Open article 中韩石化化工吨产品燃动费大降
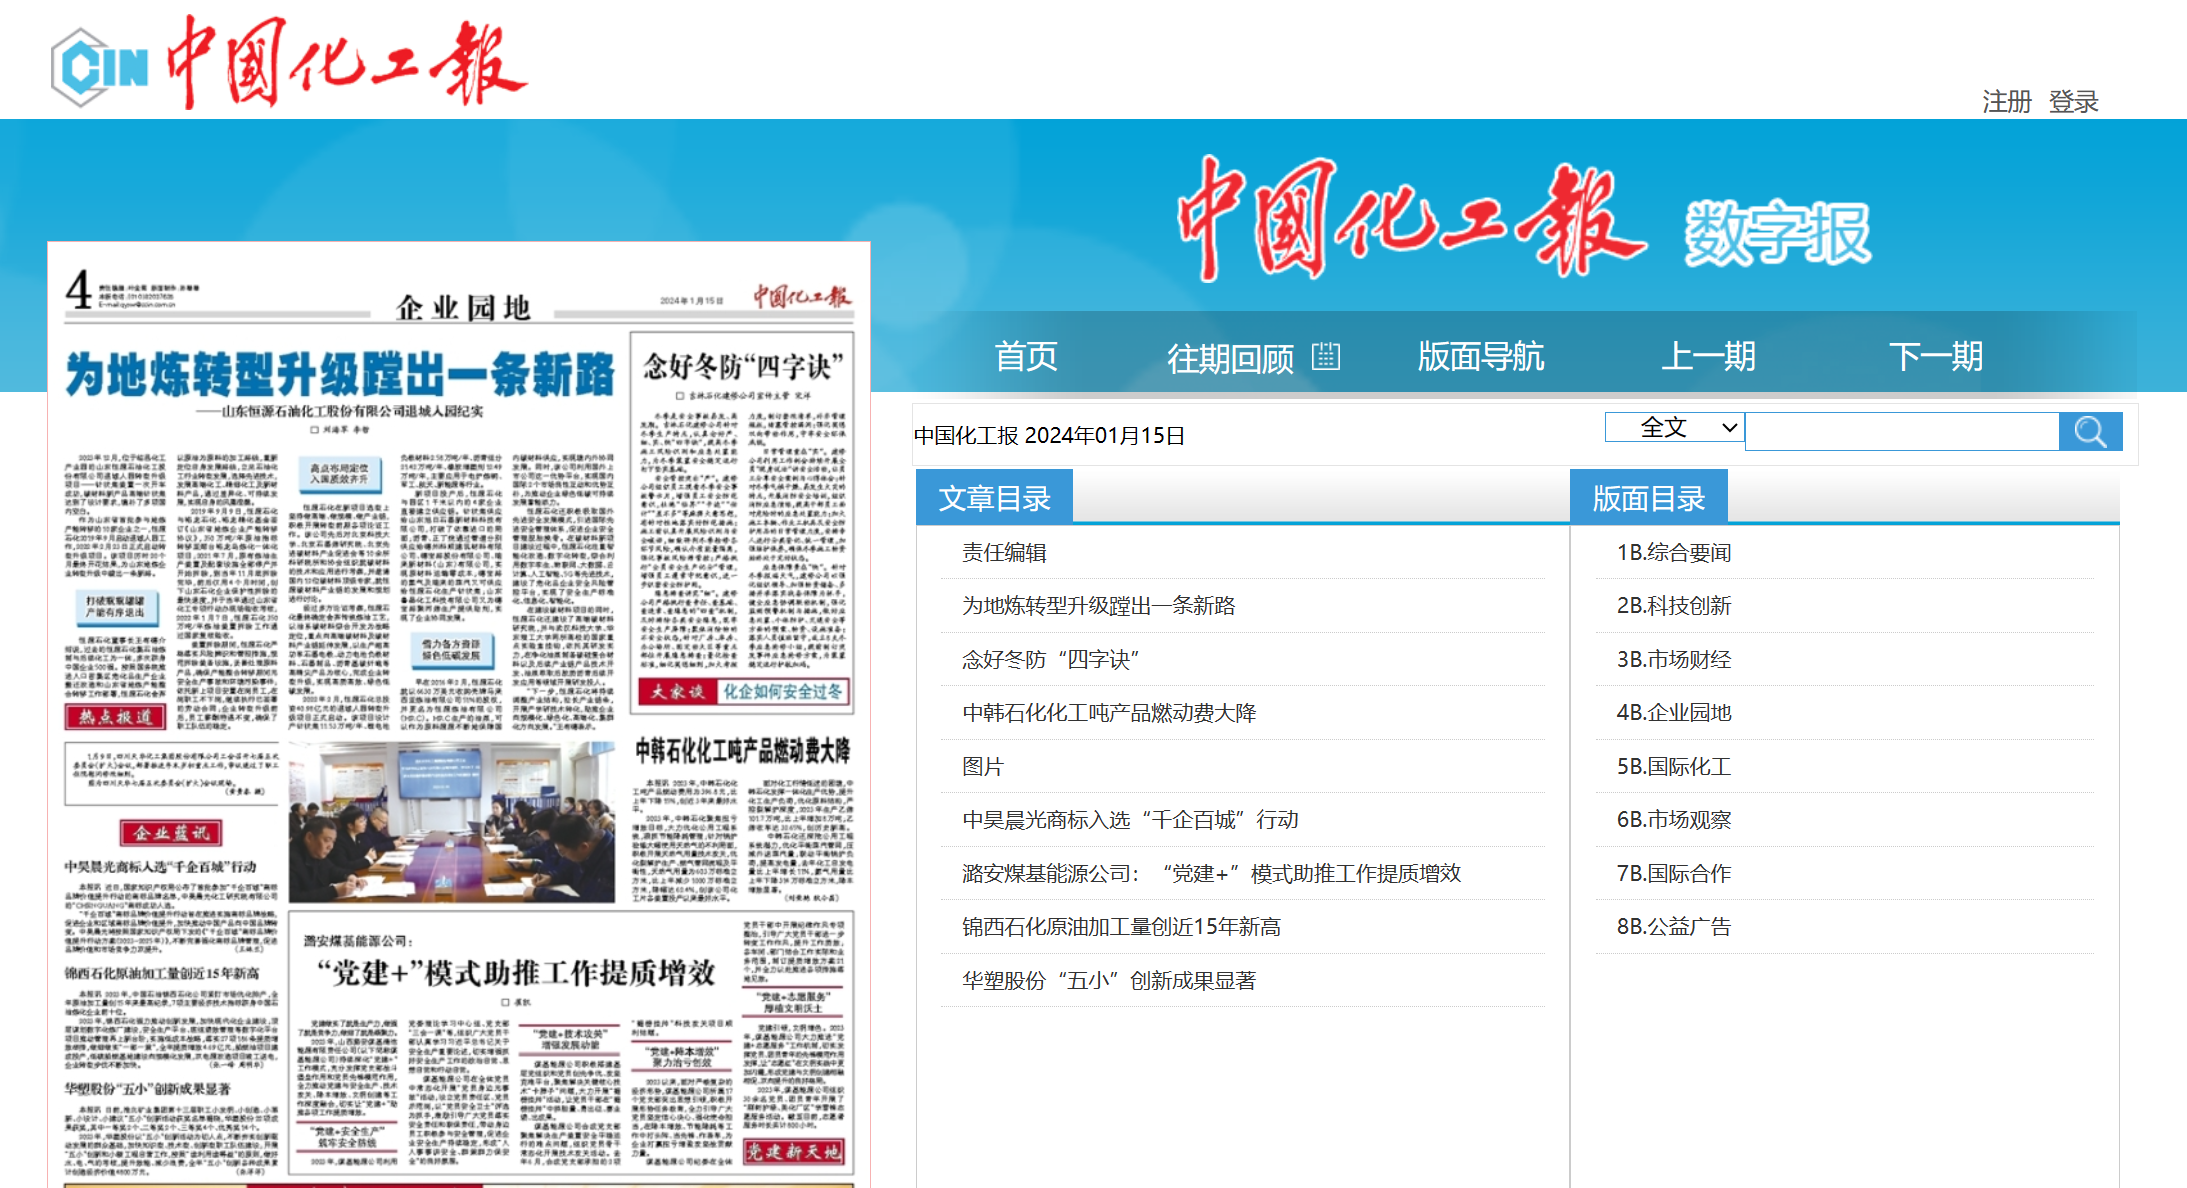Screen dimensions: 2187x1188 pyautogui.click(x=1108, y=713)
